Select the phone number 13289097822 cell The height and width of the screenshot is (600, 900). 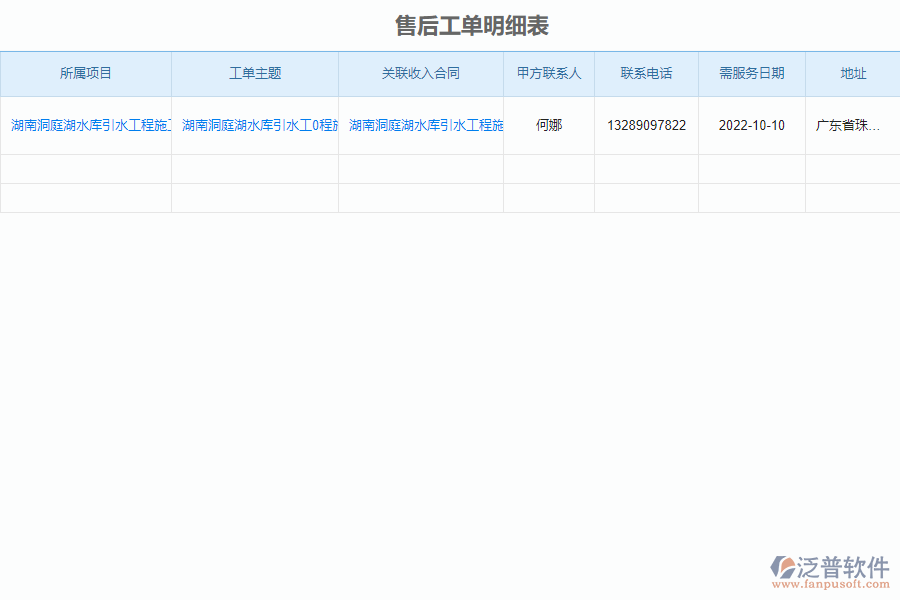coord(646,124)
